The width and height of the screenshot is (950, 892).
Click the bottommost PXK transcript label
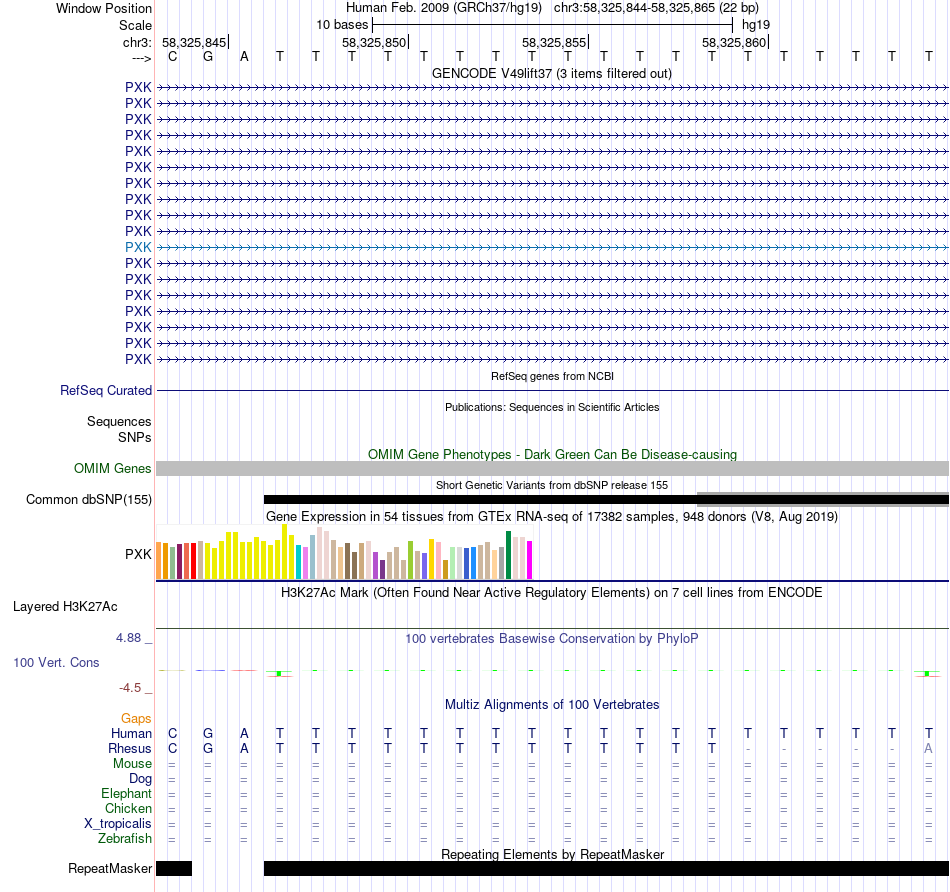(x=138, y=359)
